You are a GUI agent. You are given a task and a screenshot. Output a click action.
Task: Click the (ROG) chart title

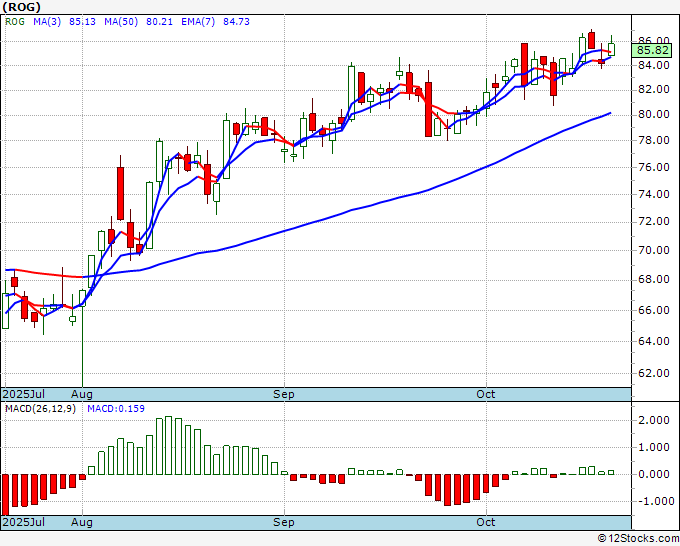(22, 7)
